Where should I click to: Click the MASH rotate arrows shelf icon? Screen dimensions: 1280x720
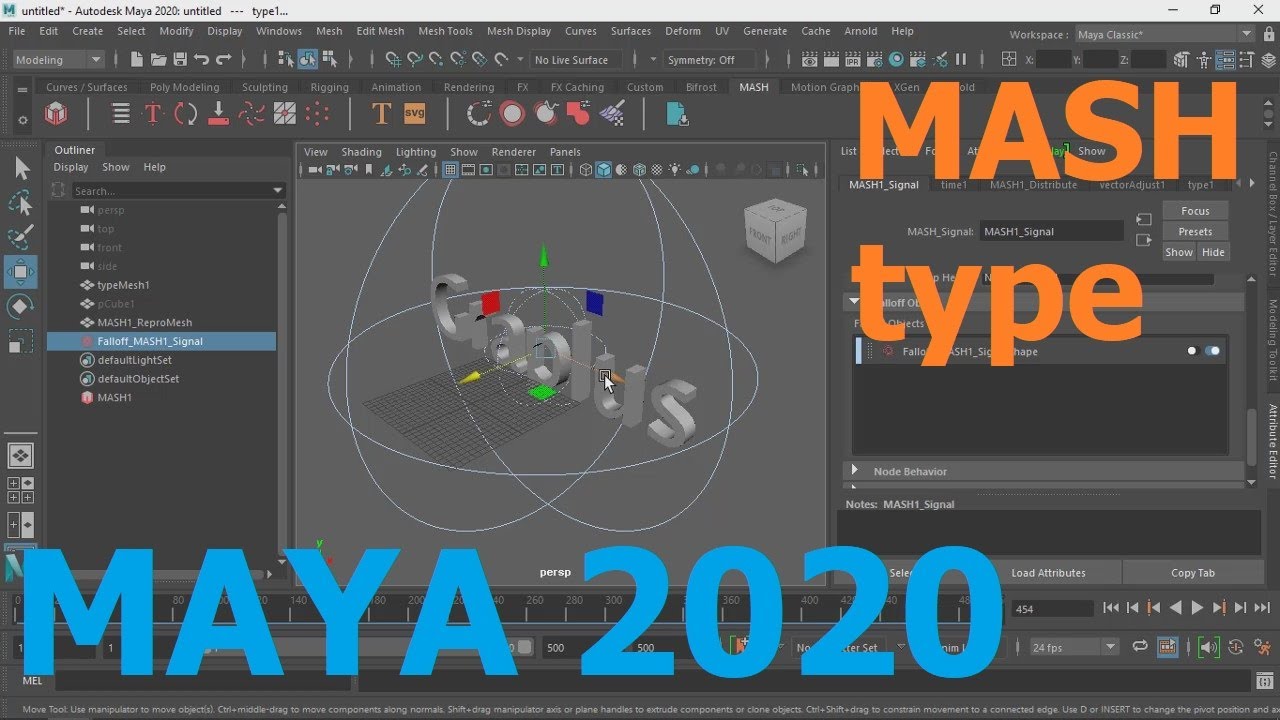click(186, 114)
